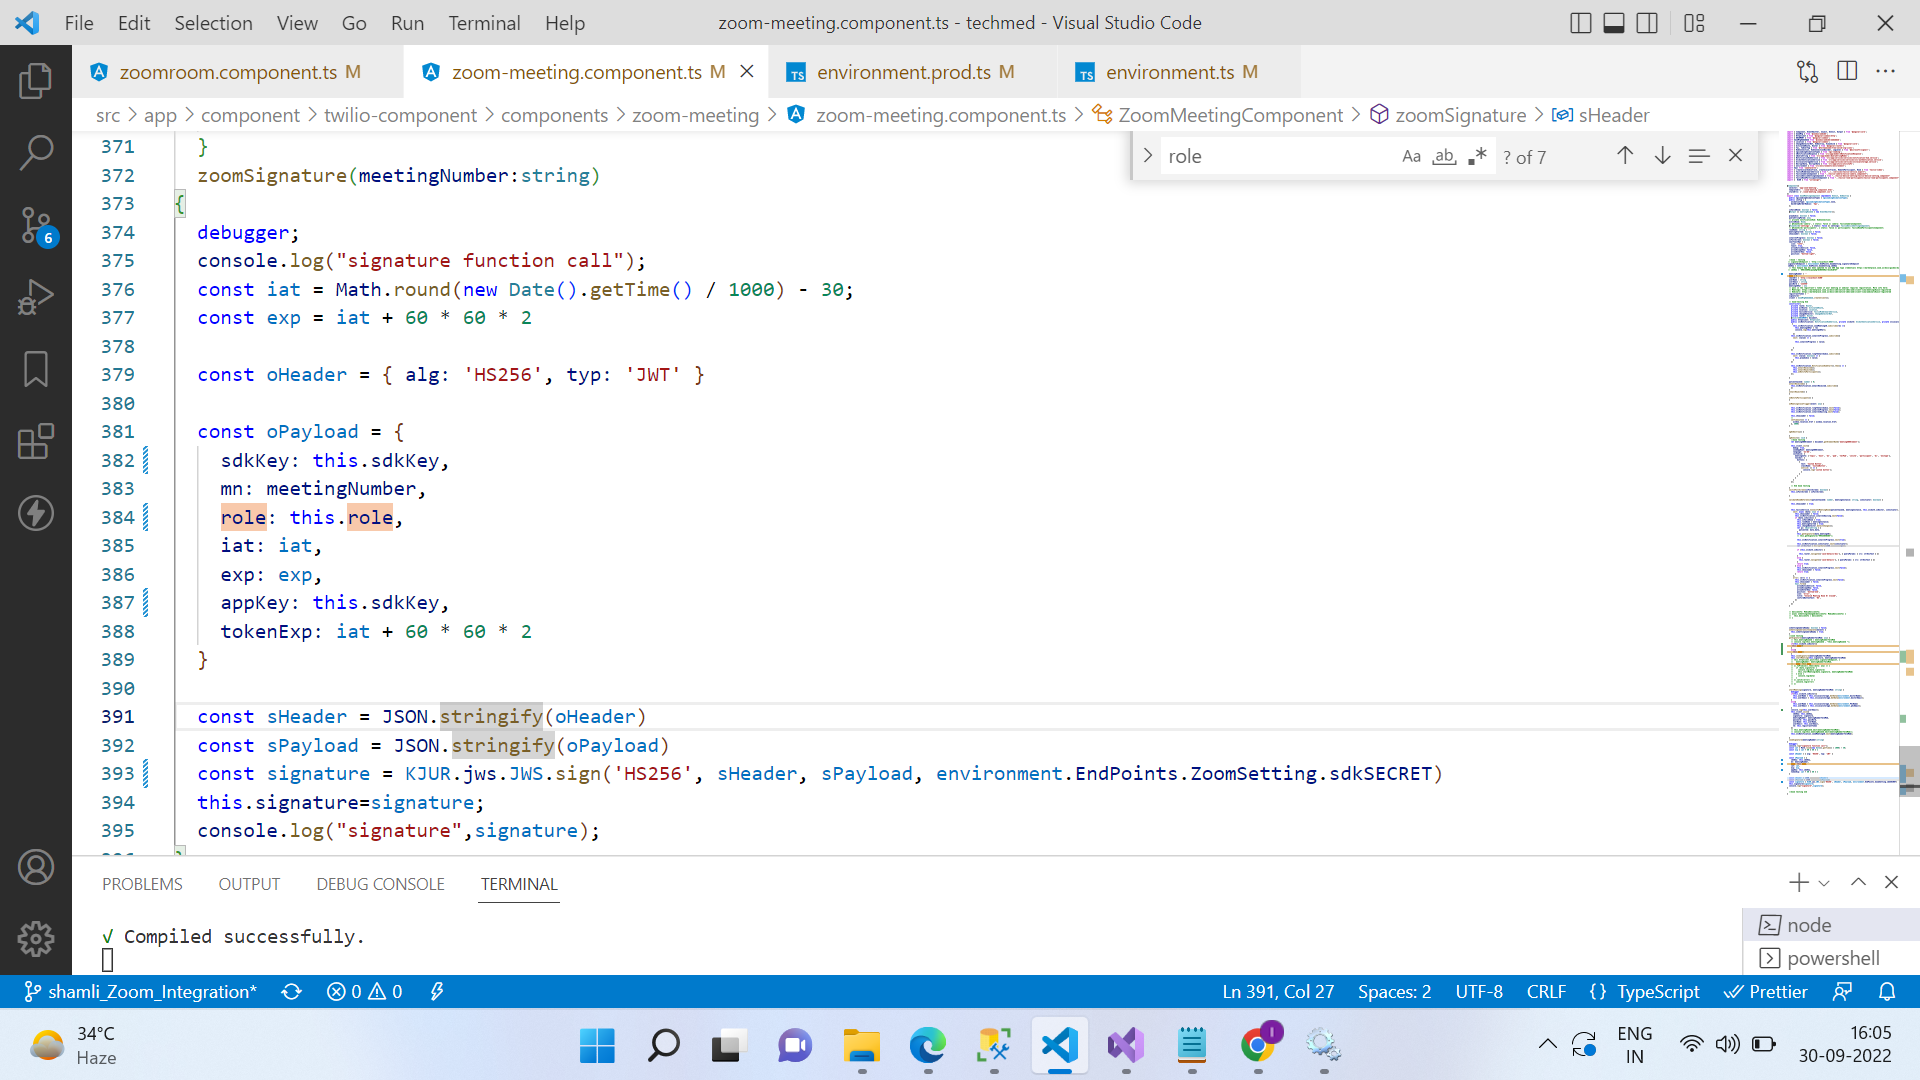The height and width of the screenshot is (1080, 1920).
Task: Toggle Match Whole Word in find widget
Action: (1444, 156)
